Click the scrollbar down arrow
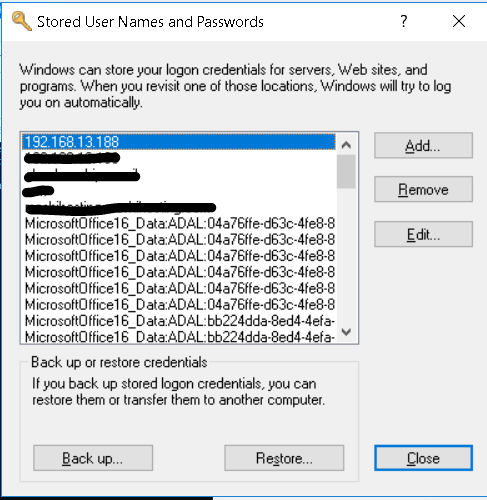This screenshot has height=500, width=487. (346, 332)
